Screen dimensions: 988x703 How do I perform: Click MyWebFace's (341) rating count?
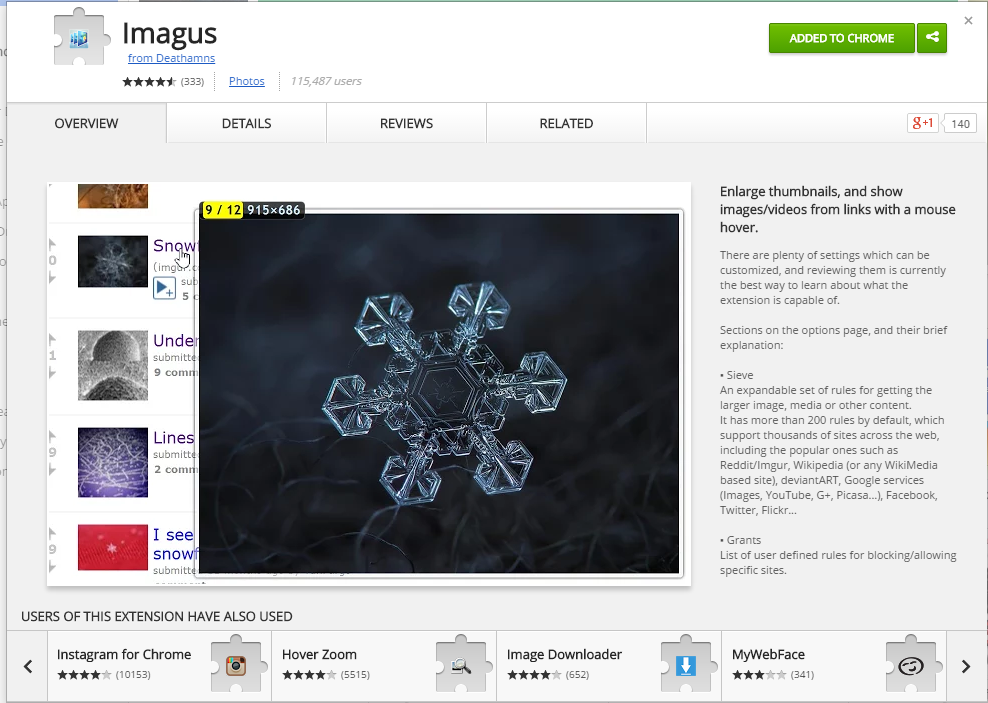click(802, 675)
